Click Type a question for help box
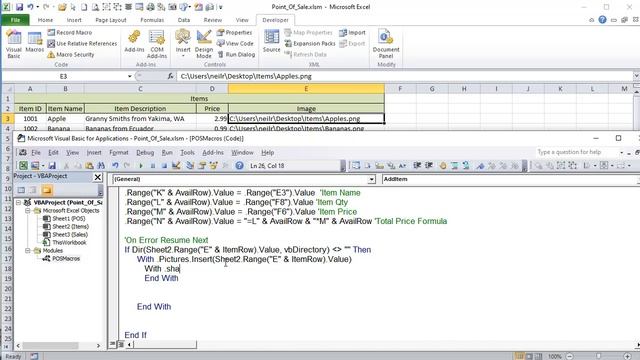The width and height of the screenshot is (640, 360). pyautogui.click(x=577, y=152)
